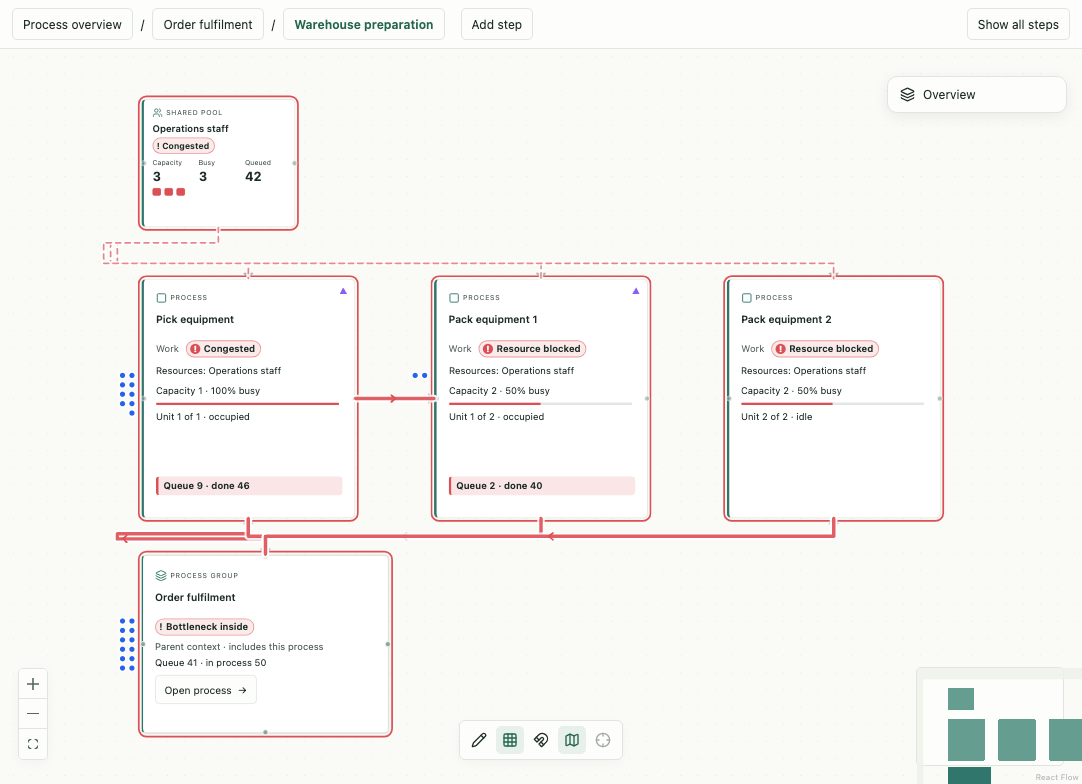Toggle the magnet snap tool
The width and height of the screenshot is (1082, 784).
(541, 740)
